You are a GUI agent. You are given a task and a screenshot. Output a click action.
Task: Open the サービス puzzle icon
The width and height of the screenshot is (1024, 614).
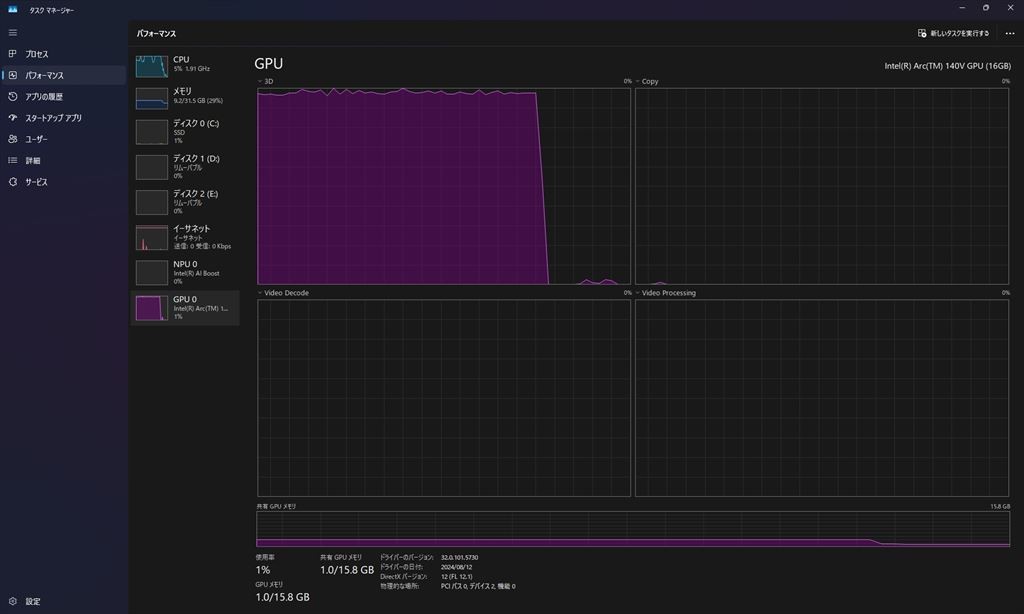tap(13, 182)
